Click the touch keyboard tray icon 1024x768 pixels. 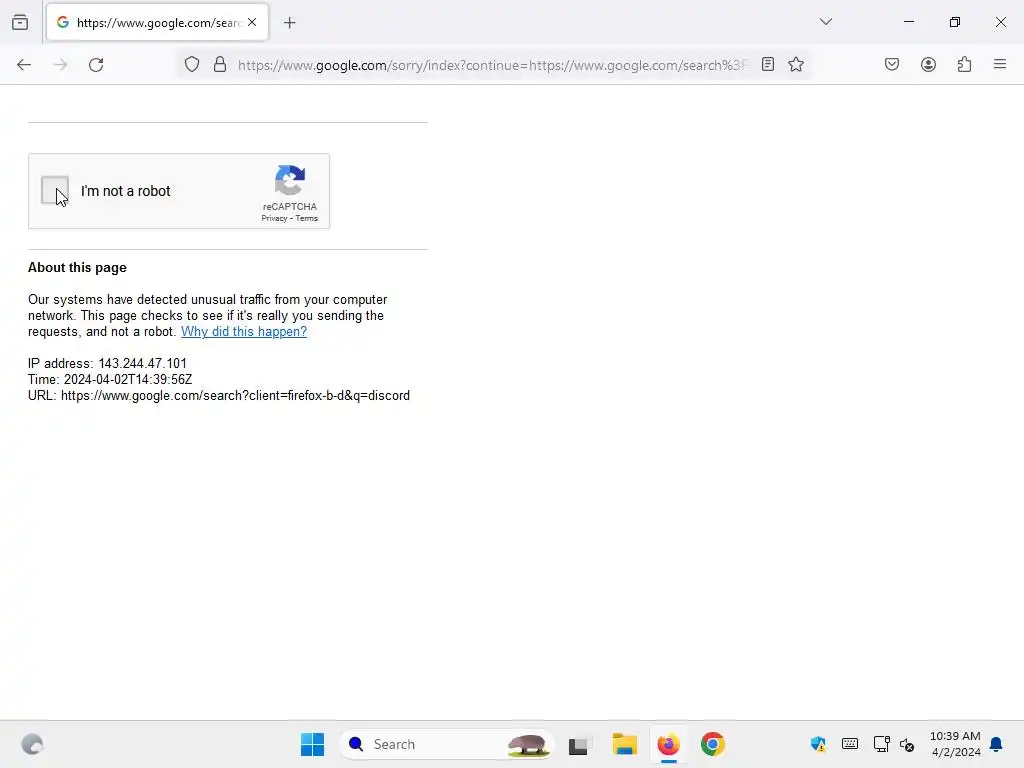tap(850, 744)
